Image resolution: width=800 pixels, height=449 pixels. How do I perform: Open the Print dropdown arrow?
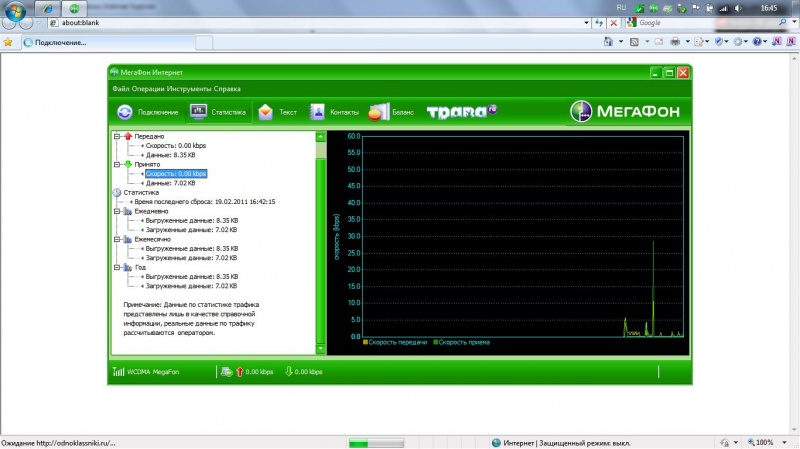687,42
